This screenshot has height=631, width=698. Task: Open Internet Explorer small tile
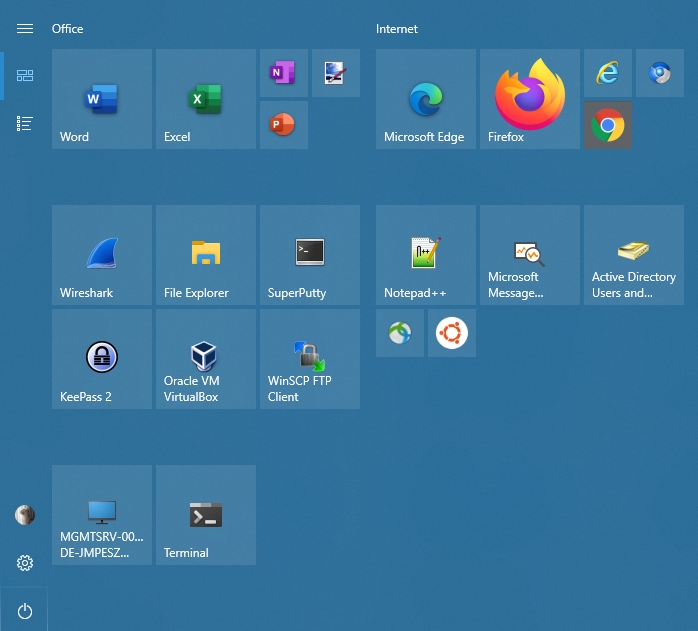point(607,73)
